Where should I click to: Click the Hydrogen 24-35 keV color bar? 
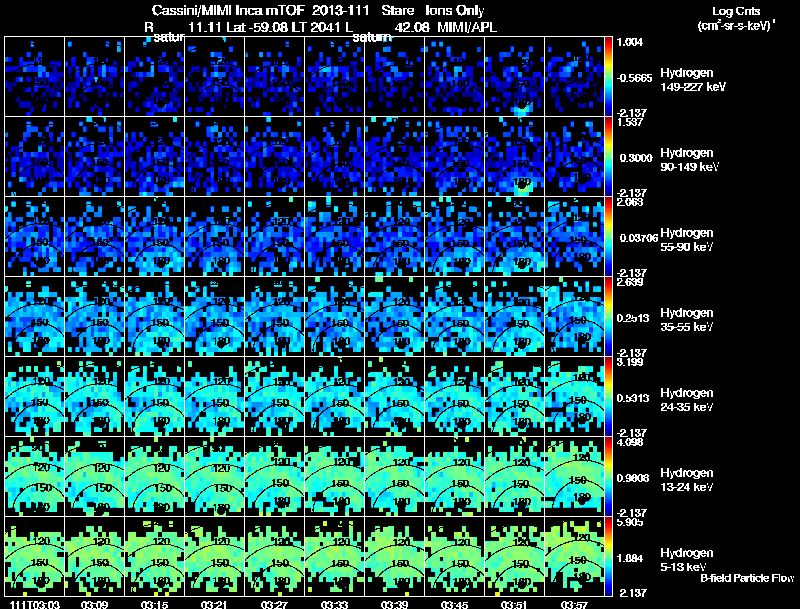click(x=608, y=397)
